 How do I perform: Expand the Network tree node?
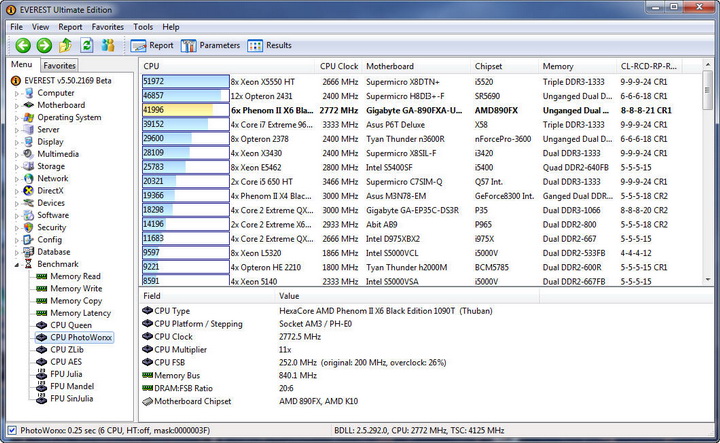[17, 179]
